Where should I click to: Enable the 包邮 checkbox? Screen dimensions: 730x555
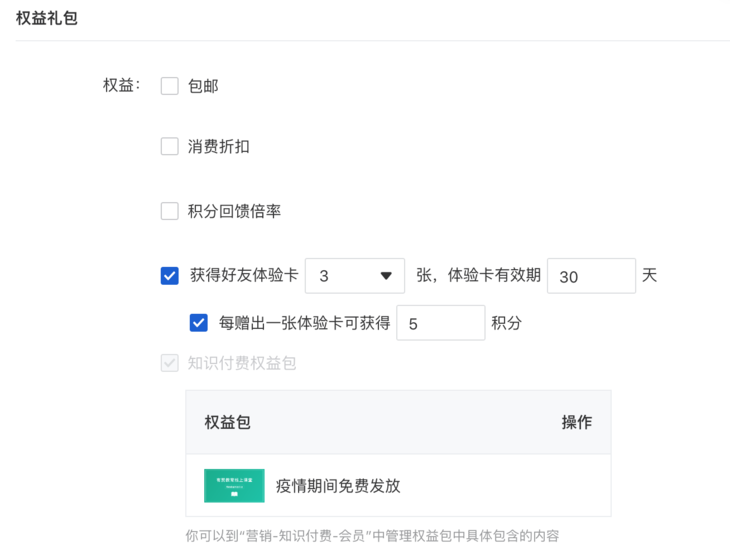tap(169, 86)
